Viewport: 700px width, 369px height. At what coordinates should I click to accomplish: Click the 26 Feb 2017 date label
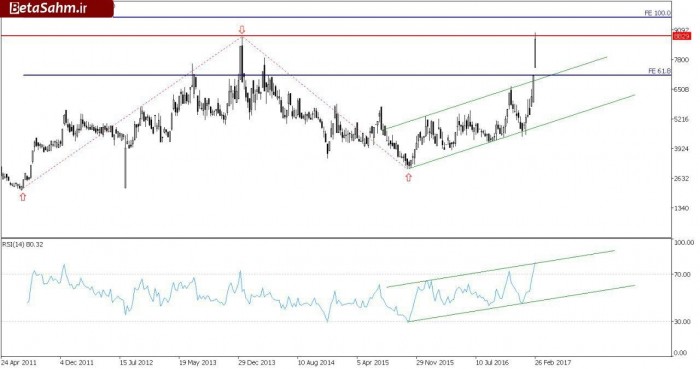pyautogui.click(x=553, y=363)
